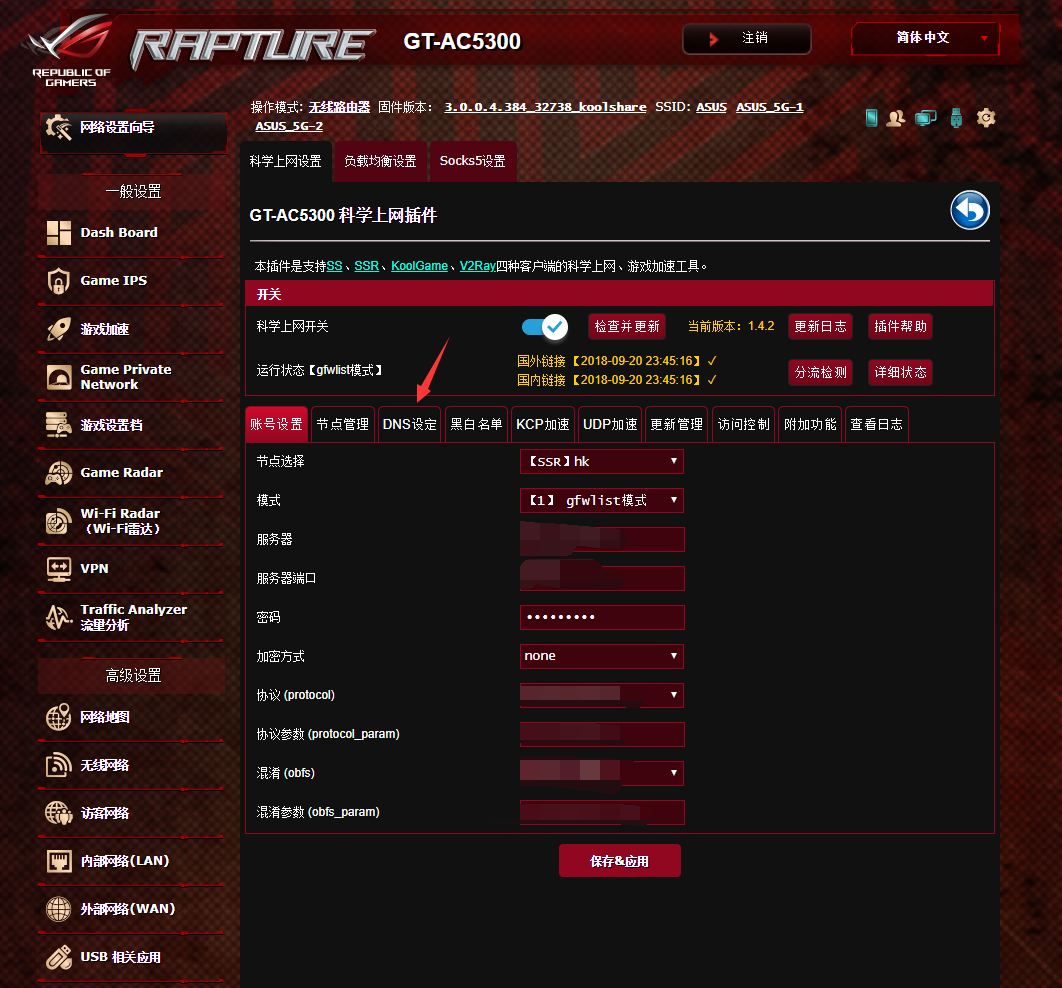
Task: Click the ROG Republic of Gamers logo
Action: click(70, 49)
